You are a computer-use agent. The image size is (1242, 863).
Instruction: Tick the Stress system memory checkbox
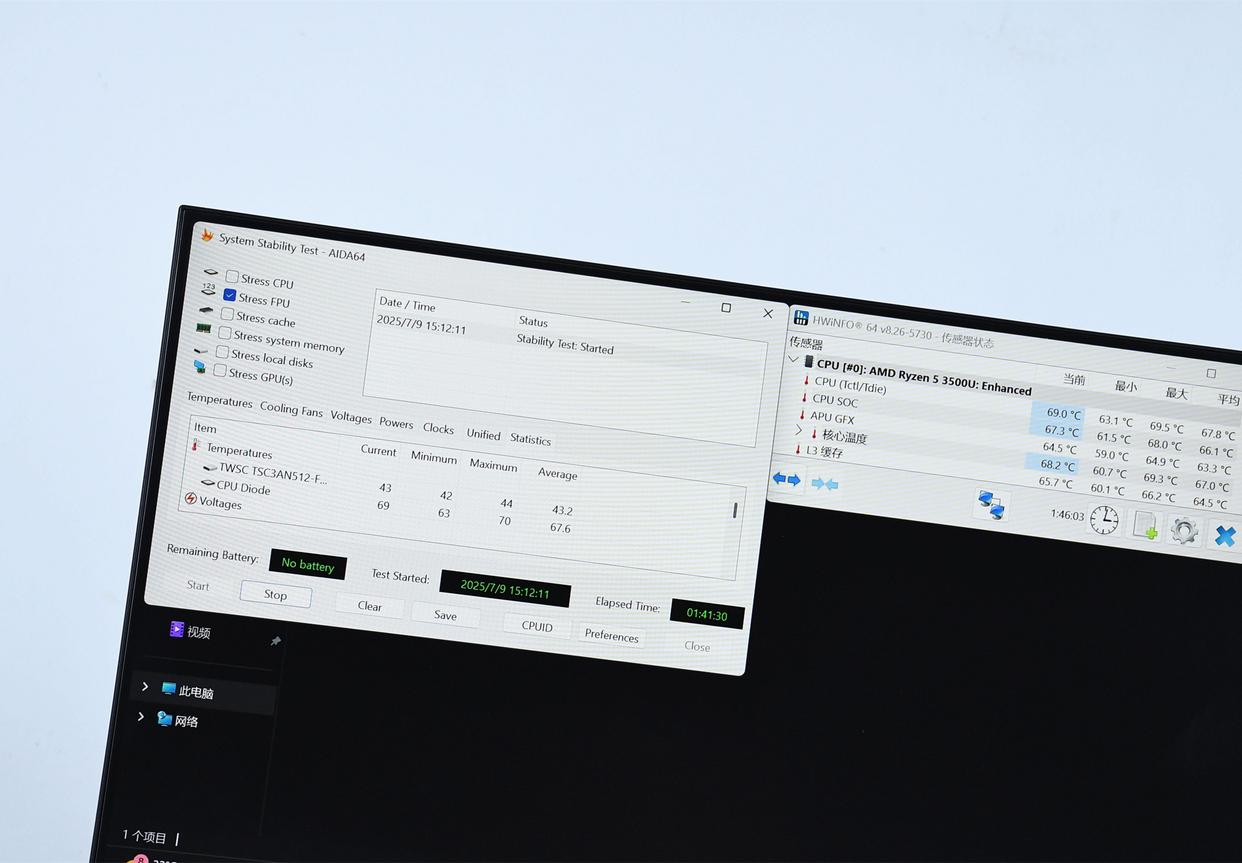225,333
